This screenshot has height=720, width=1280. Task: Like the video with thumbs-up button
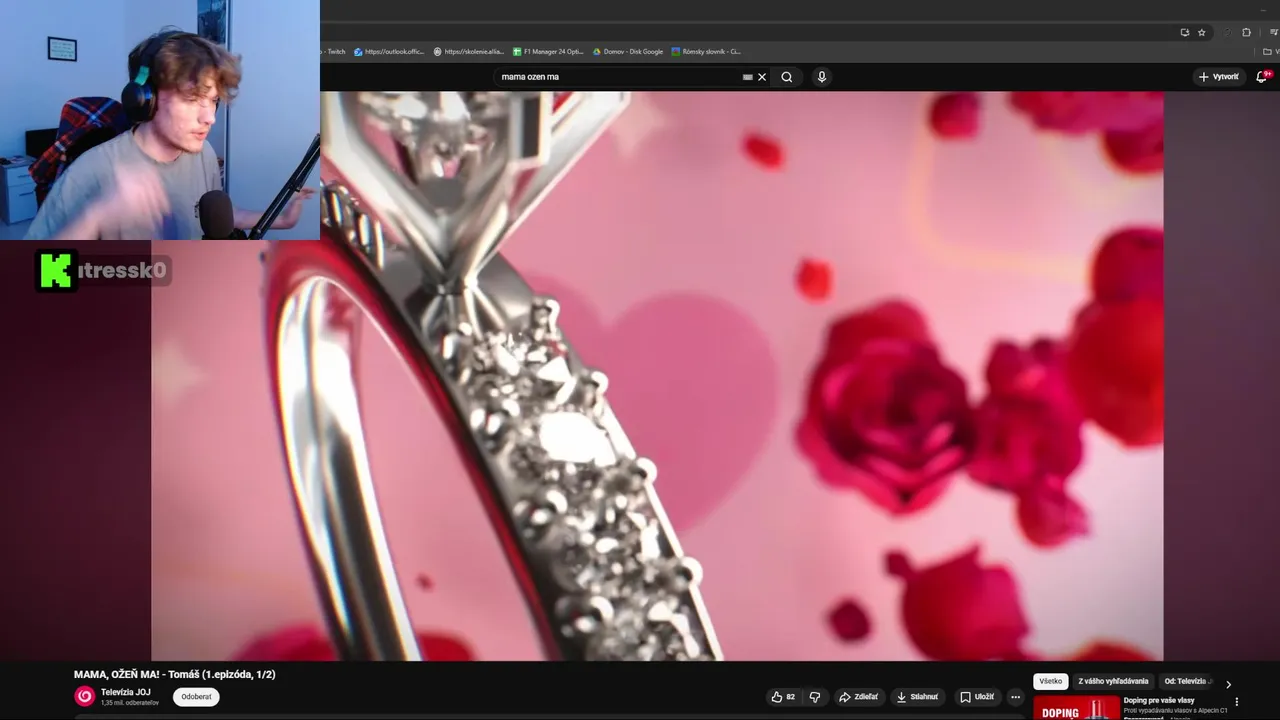[x=783, y=697]
